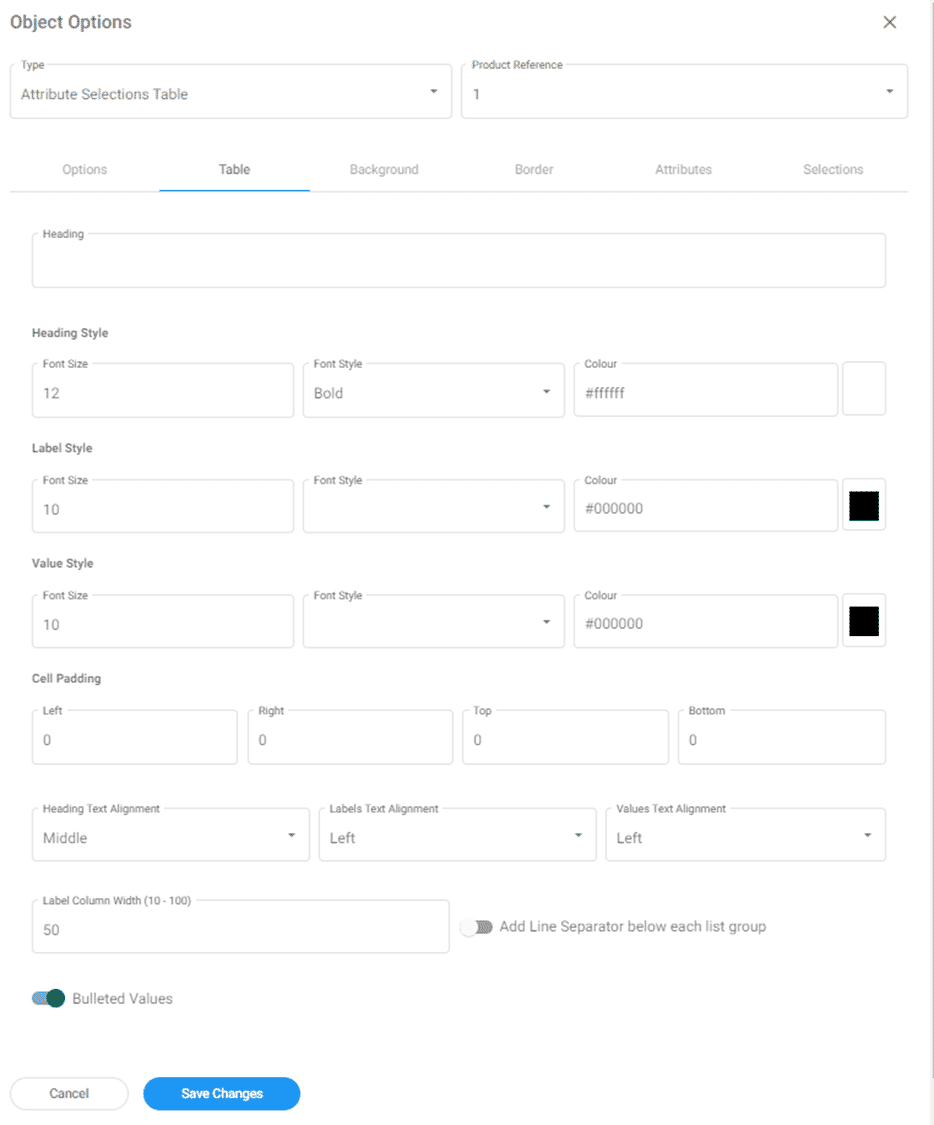Expand the Product Reference dropdown
The width and height of the screenshot is (934, 1125).
[684, 93]
